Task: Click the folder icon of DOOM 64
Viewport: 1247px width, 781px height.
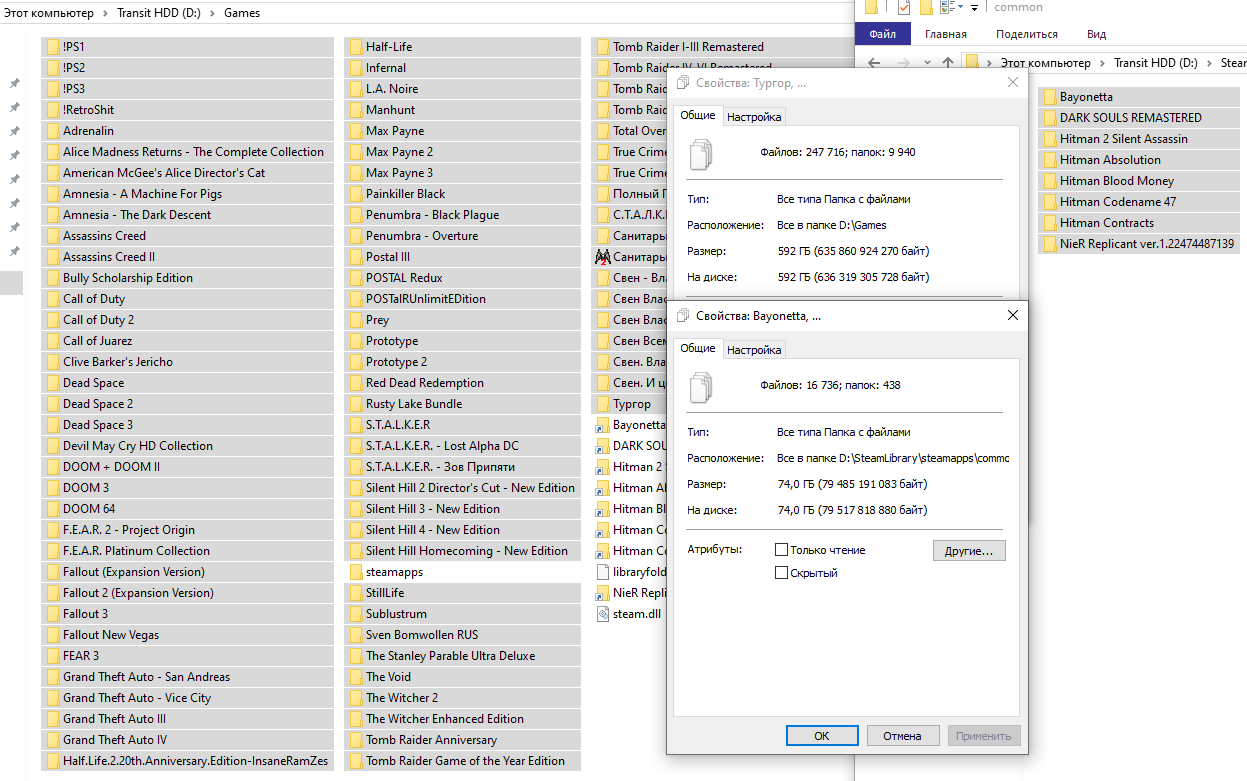Action: (x=53, y=509)
